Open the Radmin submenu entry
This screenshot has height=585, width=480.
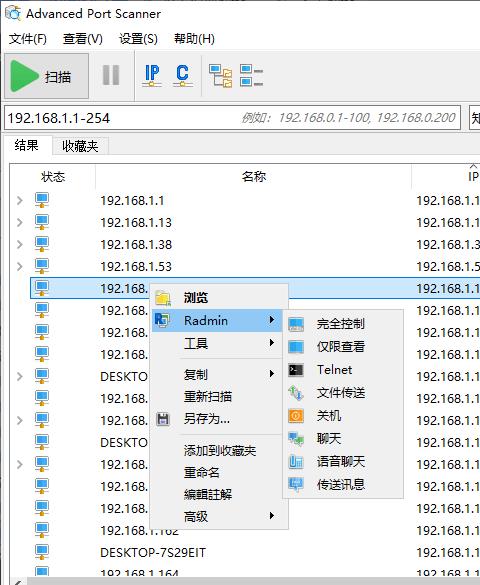pos(217,320)
